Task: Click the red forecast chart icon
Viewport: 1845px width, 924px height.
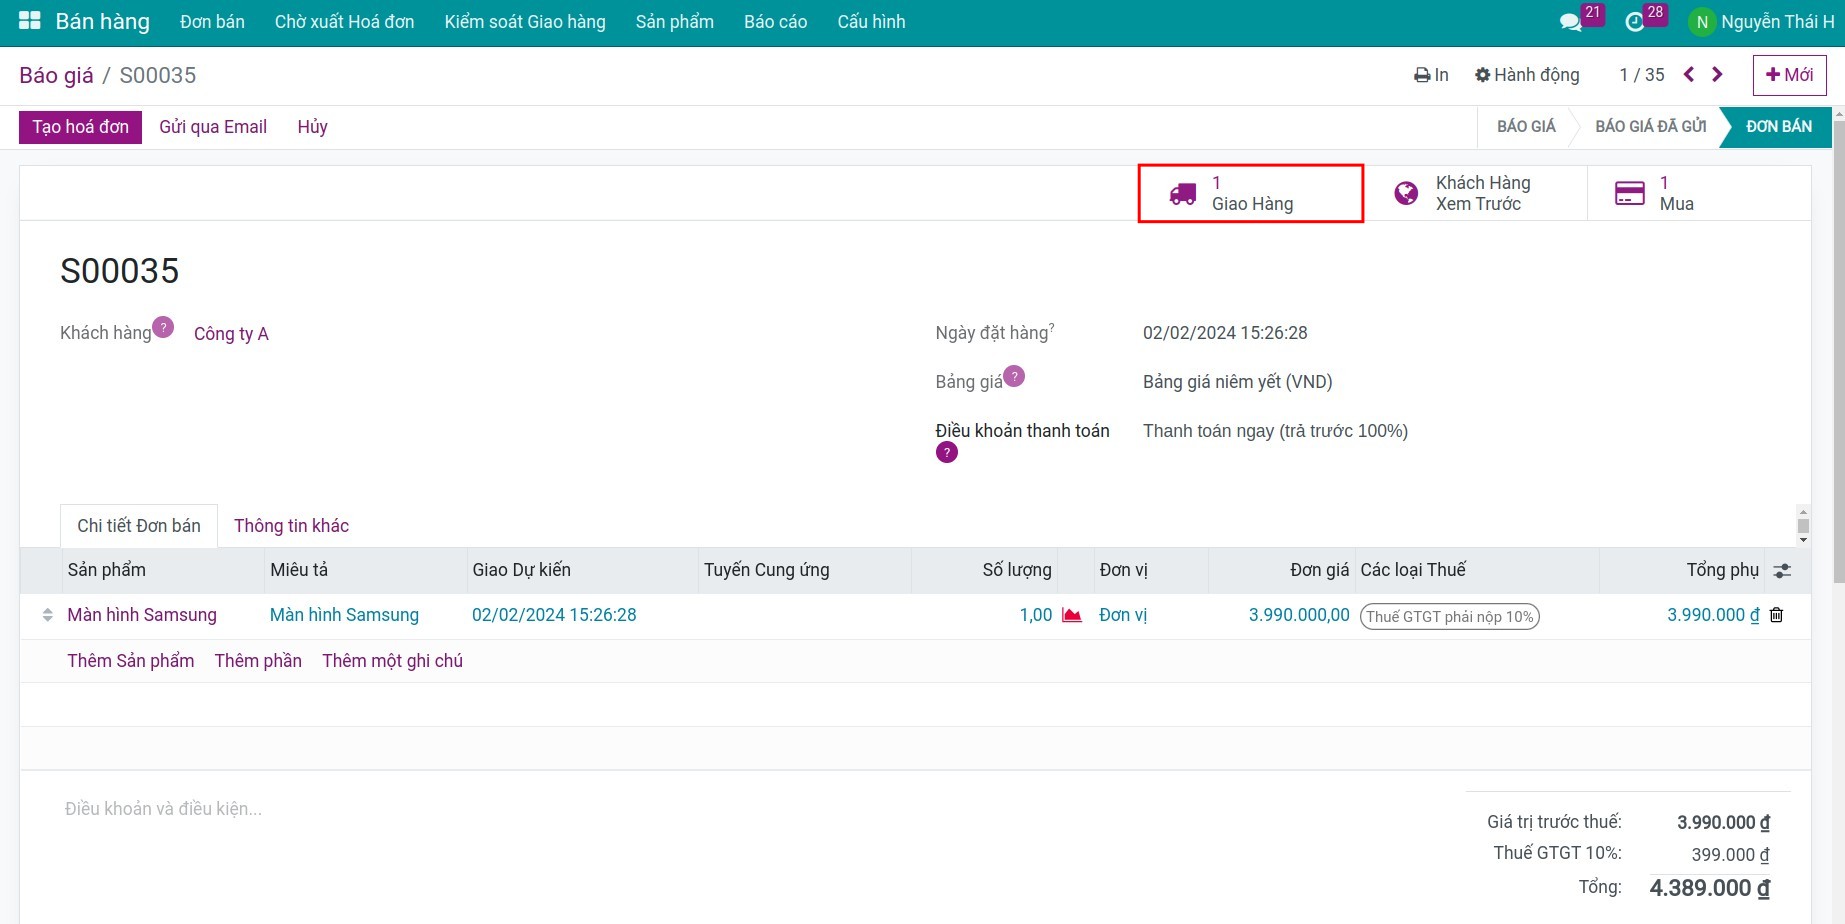Action: [x=1072, y=615]
